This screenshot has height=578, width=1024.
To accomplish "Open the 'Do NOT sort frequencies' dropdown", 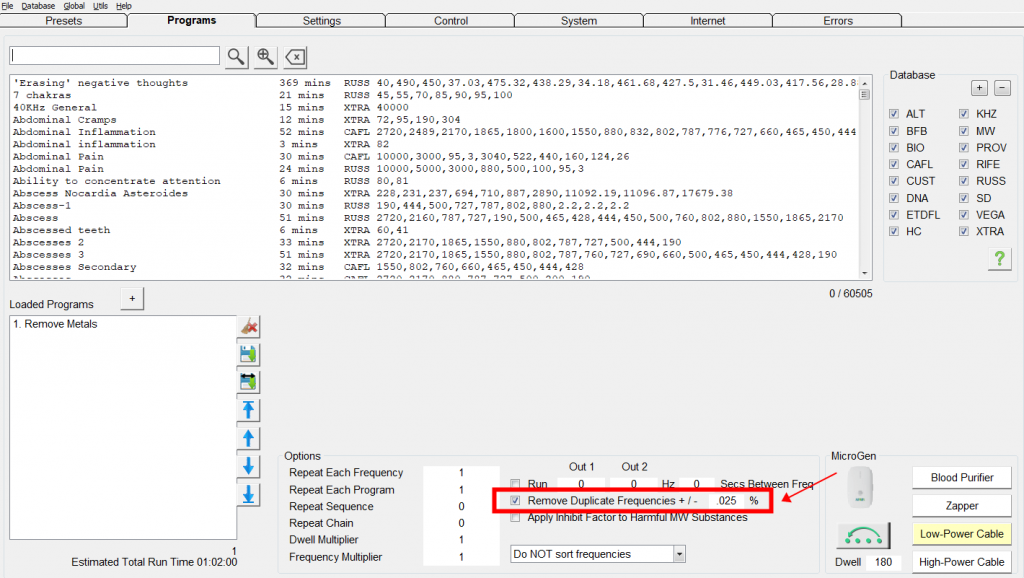I will click(679, 553).
